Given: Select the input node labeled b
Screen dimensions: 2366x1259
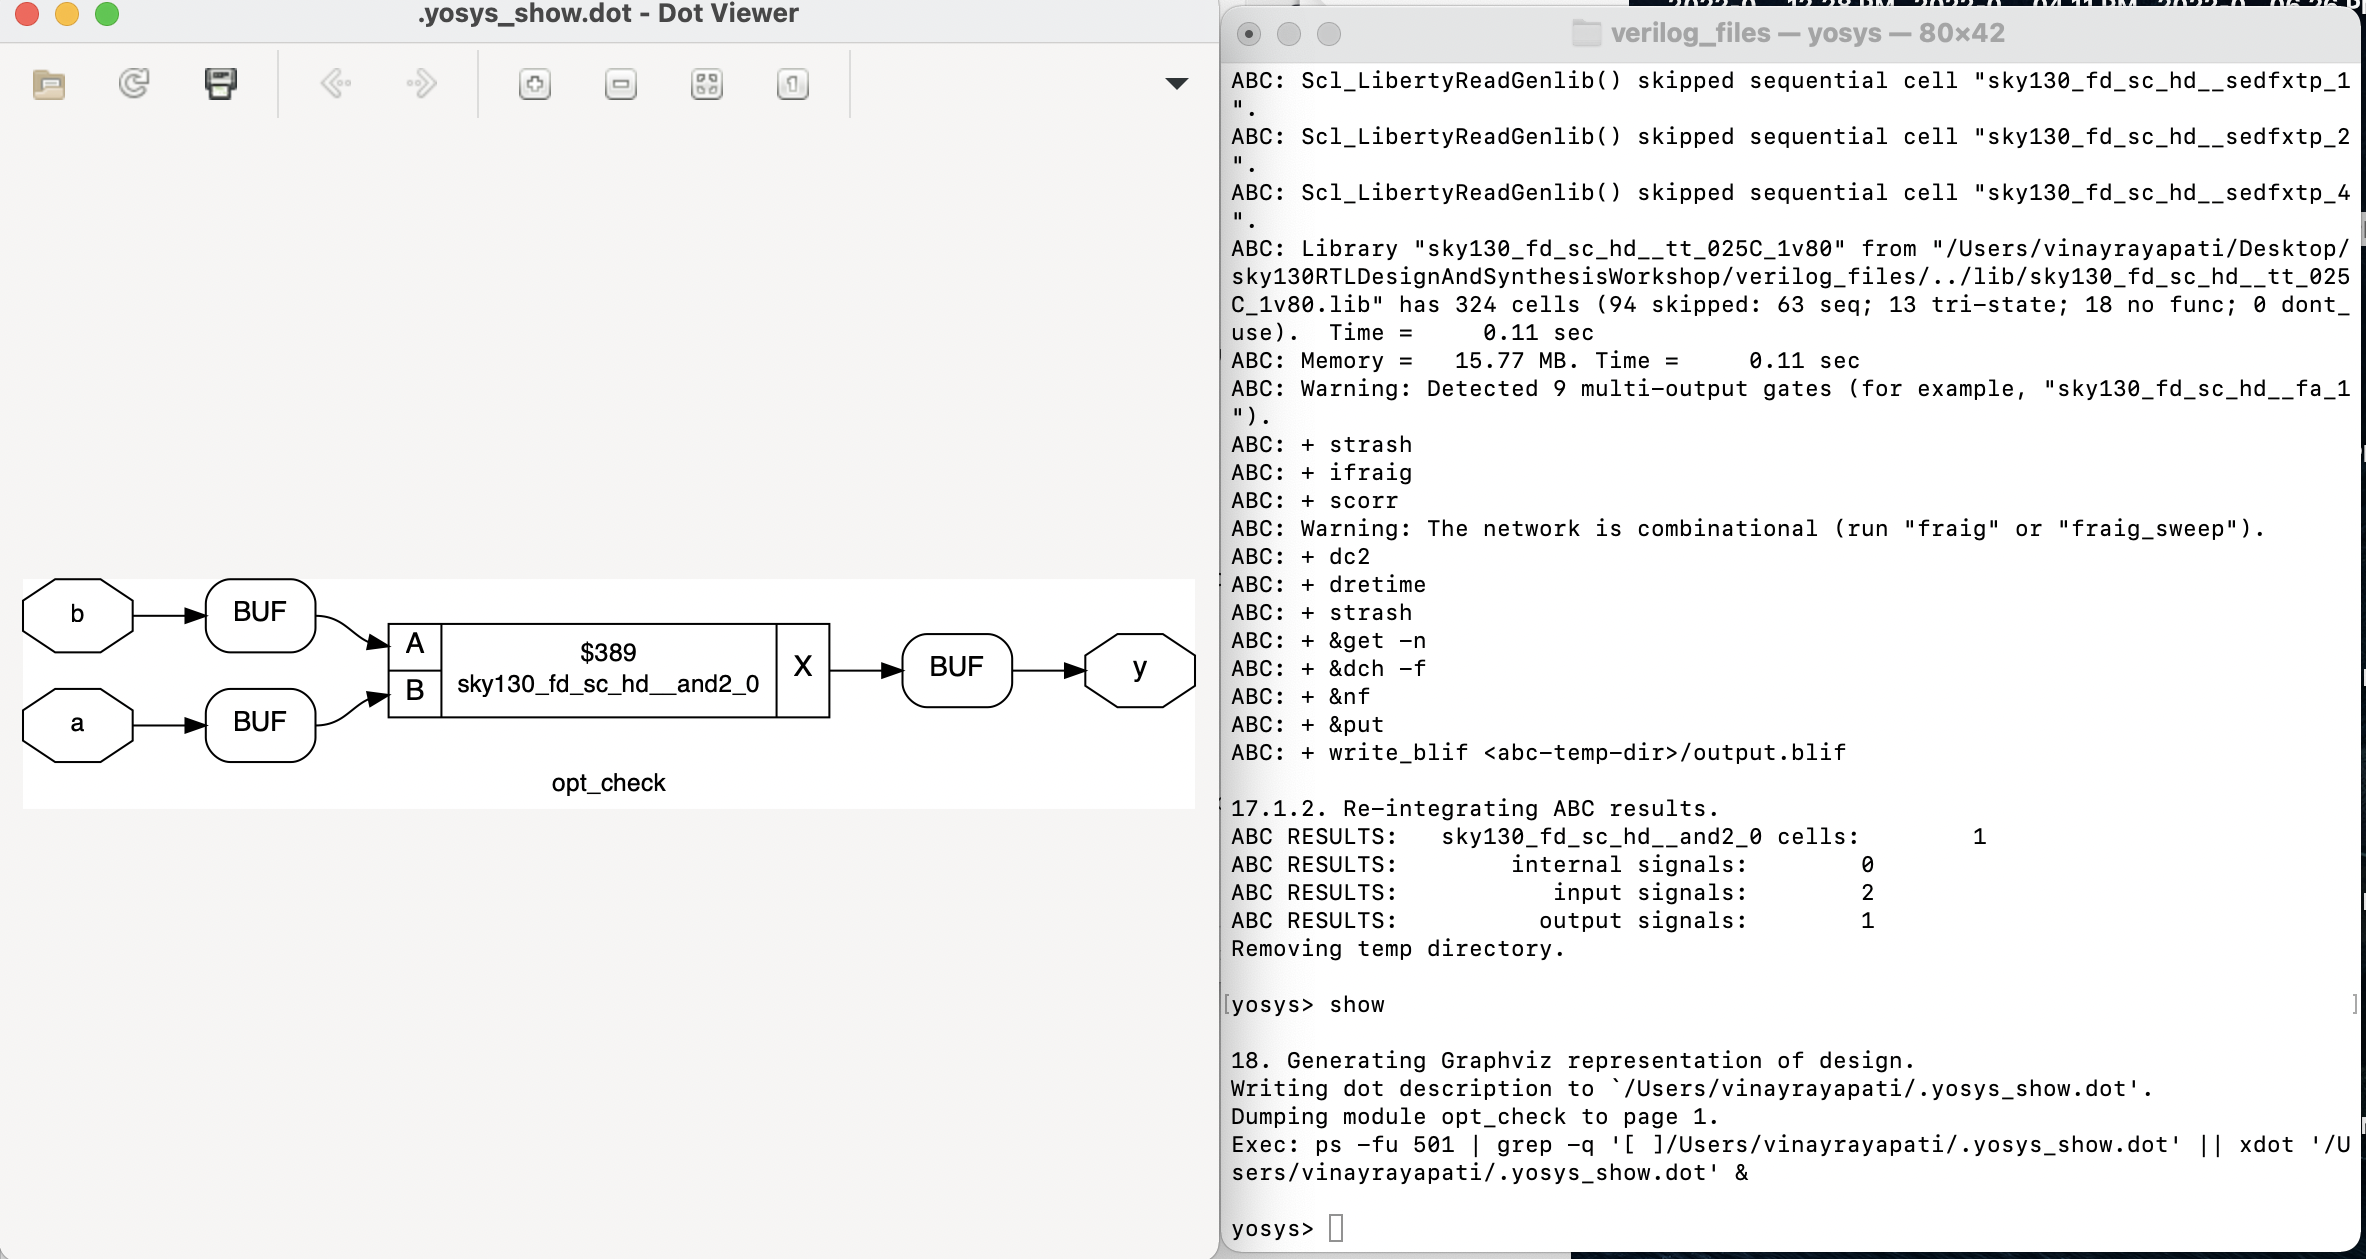Looking at the screenshot, I should tap(77, 615).
